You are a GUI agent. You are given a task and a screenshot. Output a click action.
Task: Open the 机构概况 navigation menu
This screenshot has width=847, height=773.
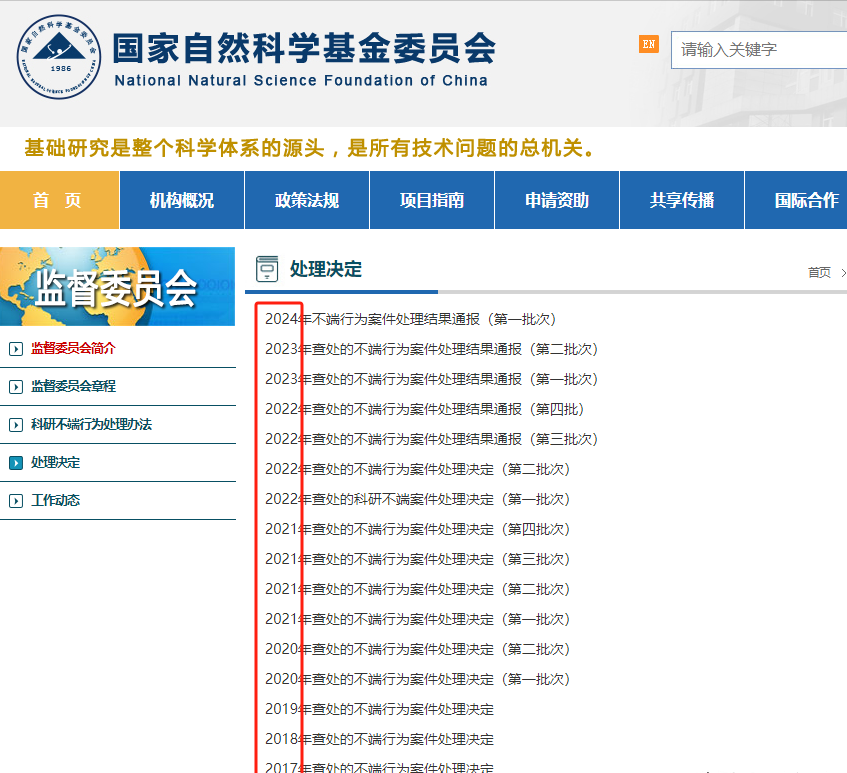[182, 200]
